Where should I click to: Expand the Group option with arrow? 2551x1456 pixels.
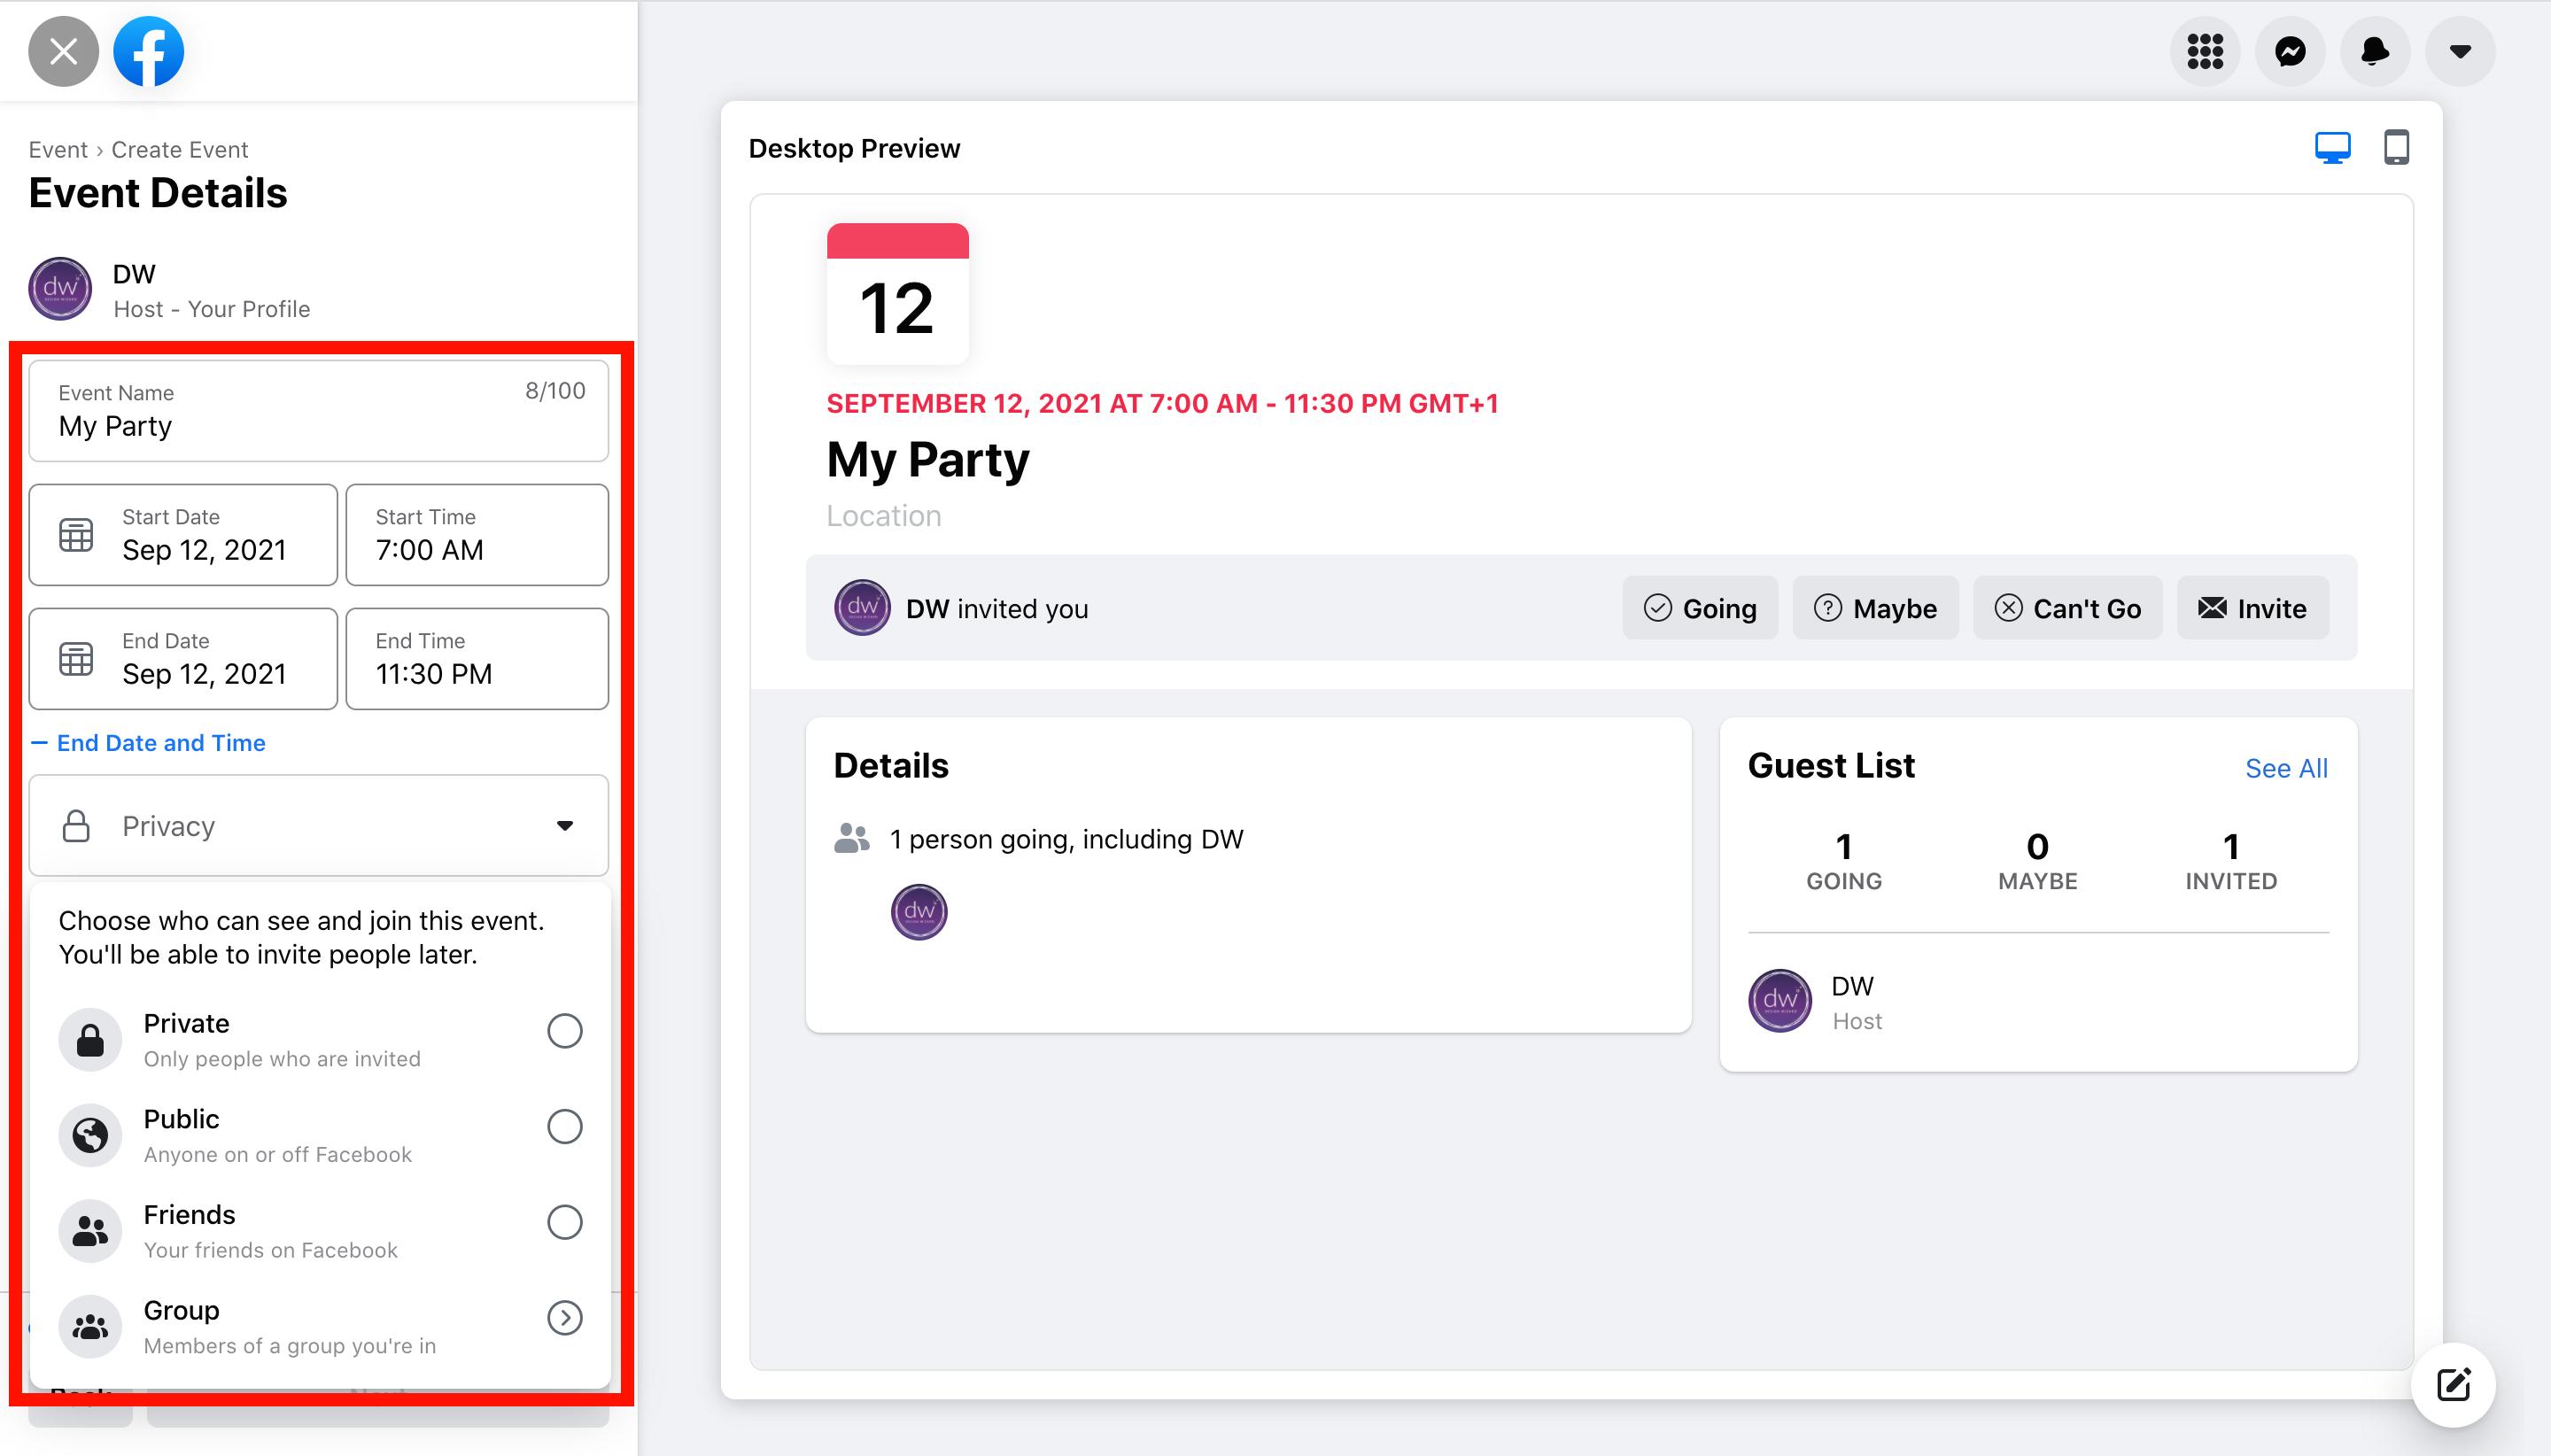(564, 1318)
